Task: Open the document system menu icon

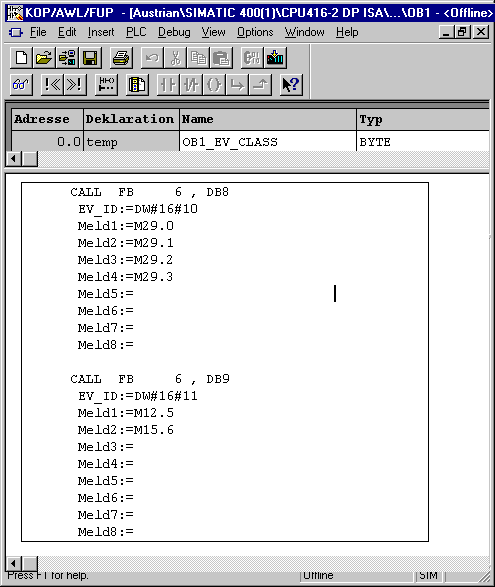Action: 16,32
